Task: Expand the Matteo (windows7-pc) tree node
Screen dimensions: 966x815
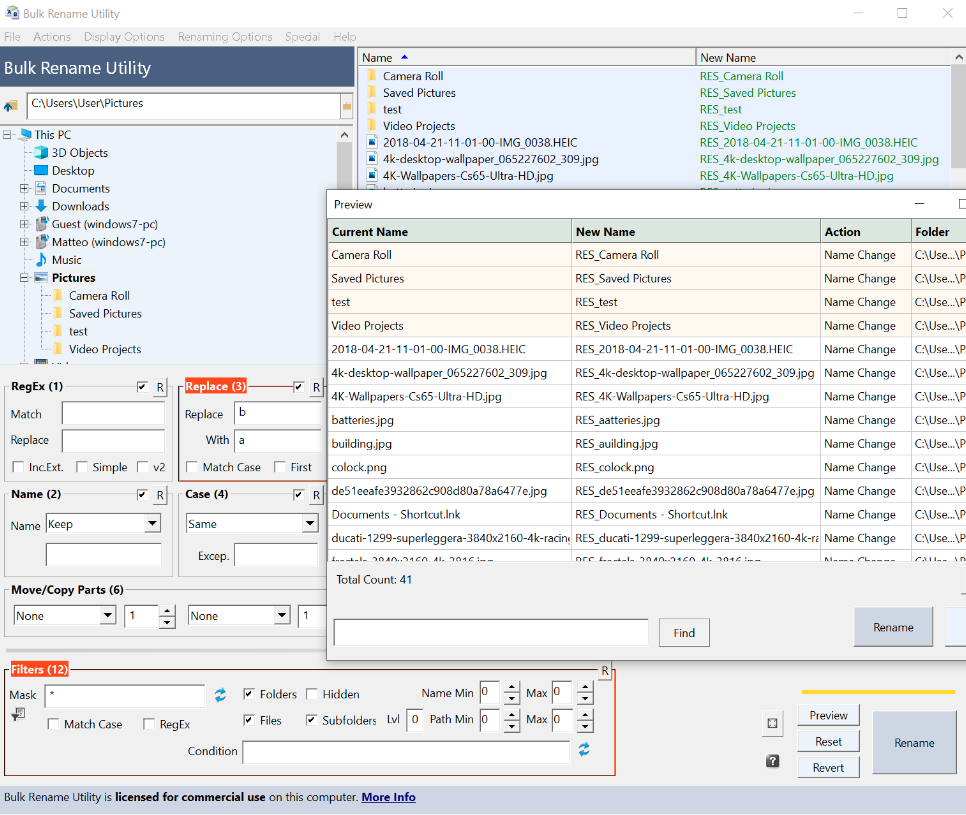Action: [25, 242]
